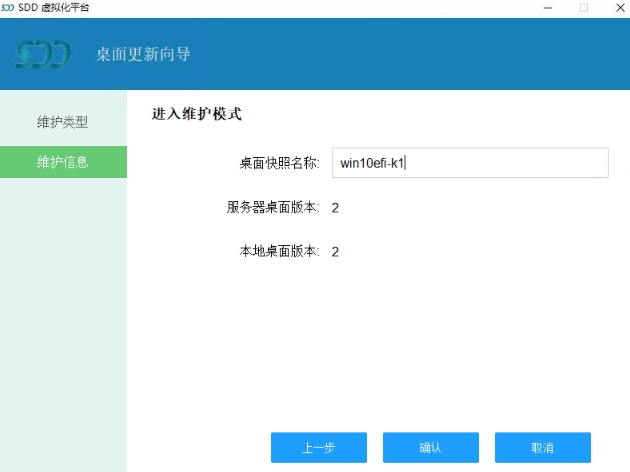The height and width of the screenshot is (472, 630).
Task: Click the 服务器桌面版本 value 2
Action: point(336,208)
